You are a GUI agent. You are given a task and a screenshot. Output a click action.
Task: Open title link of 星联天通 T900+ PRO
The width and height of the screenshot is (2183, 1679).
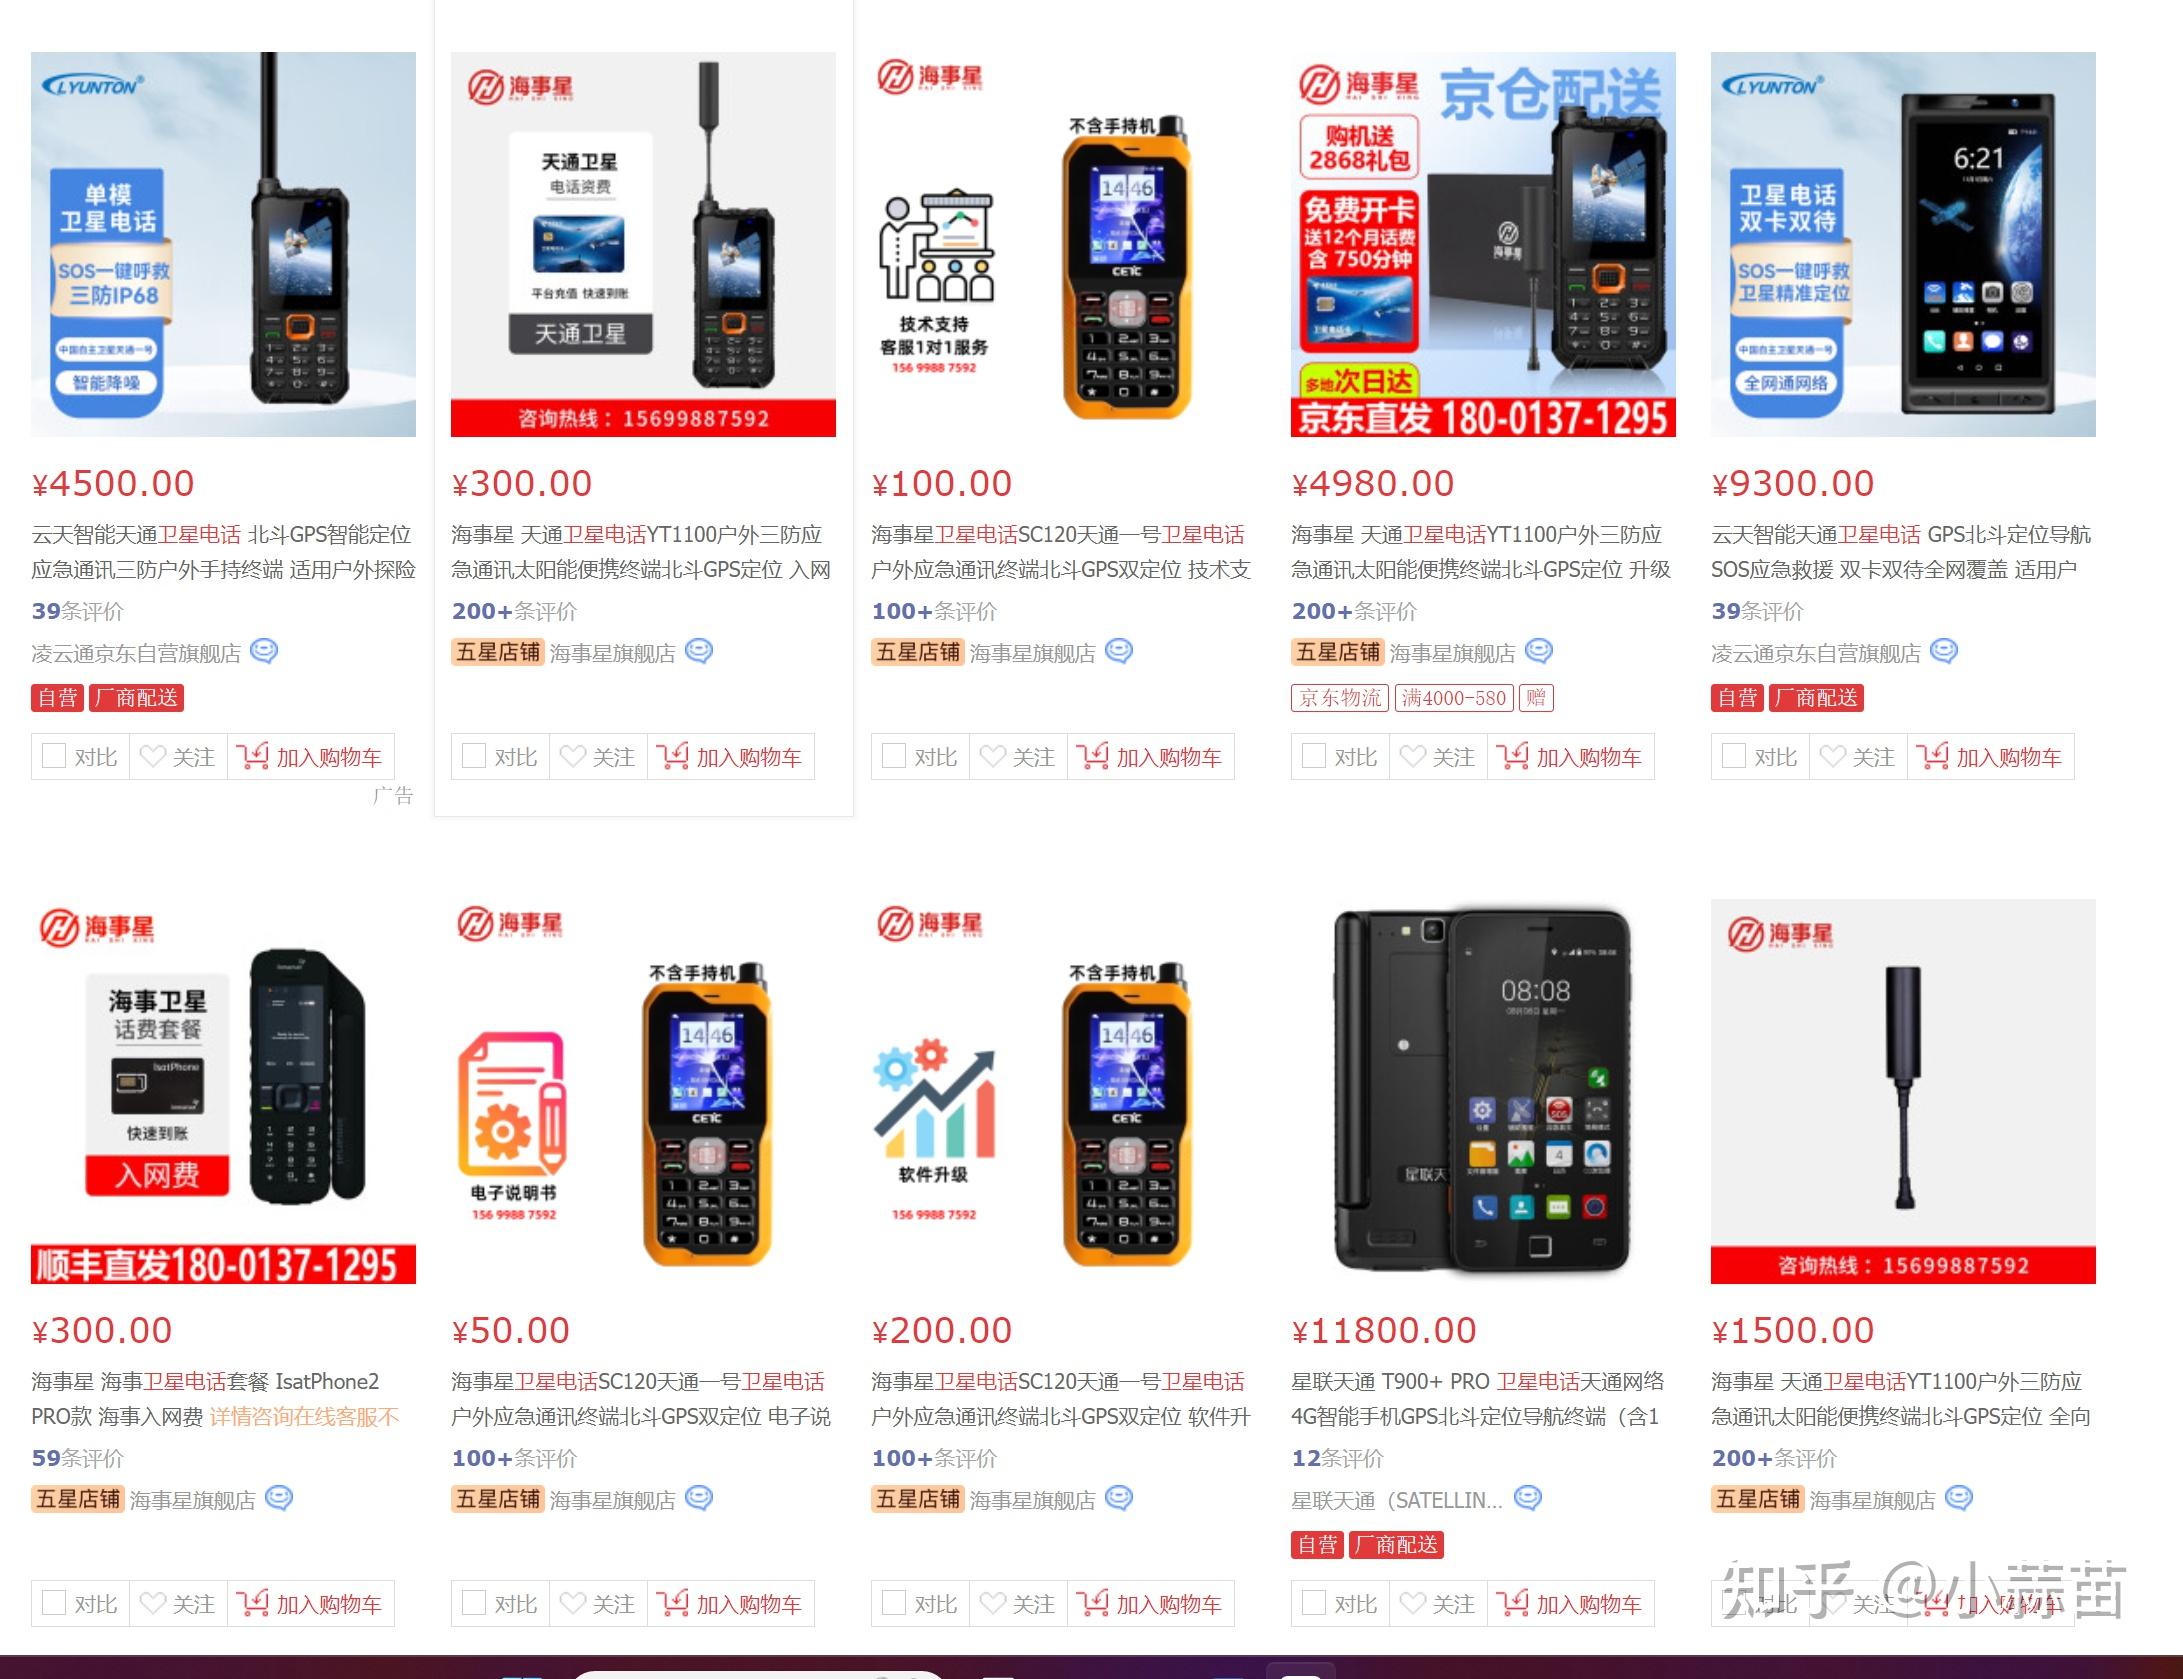(x=1478, y=1399)
